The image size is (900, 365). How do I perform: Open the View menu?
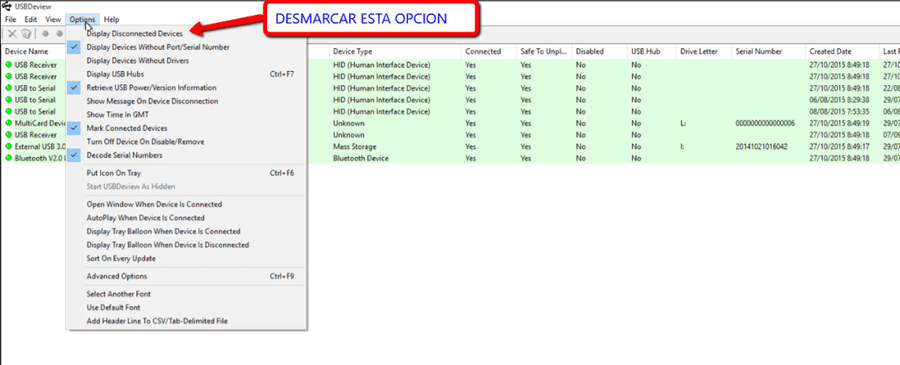point(53,20)
